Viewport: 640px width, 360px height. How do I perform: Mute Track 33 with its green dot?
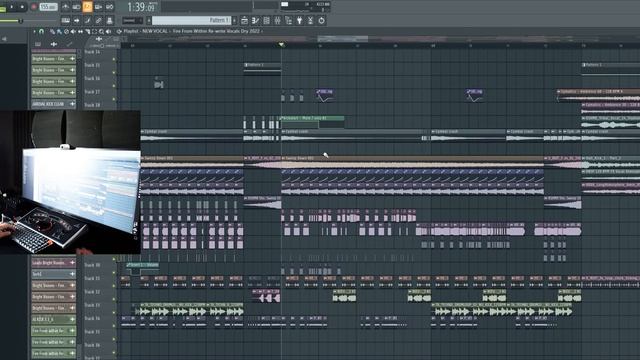point(114,312)
